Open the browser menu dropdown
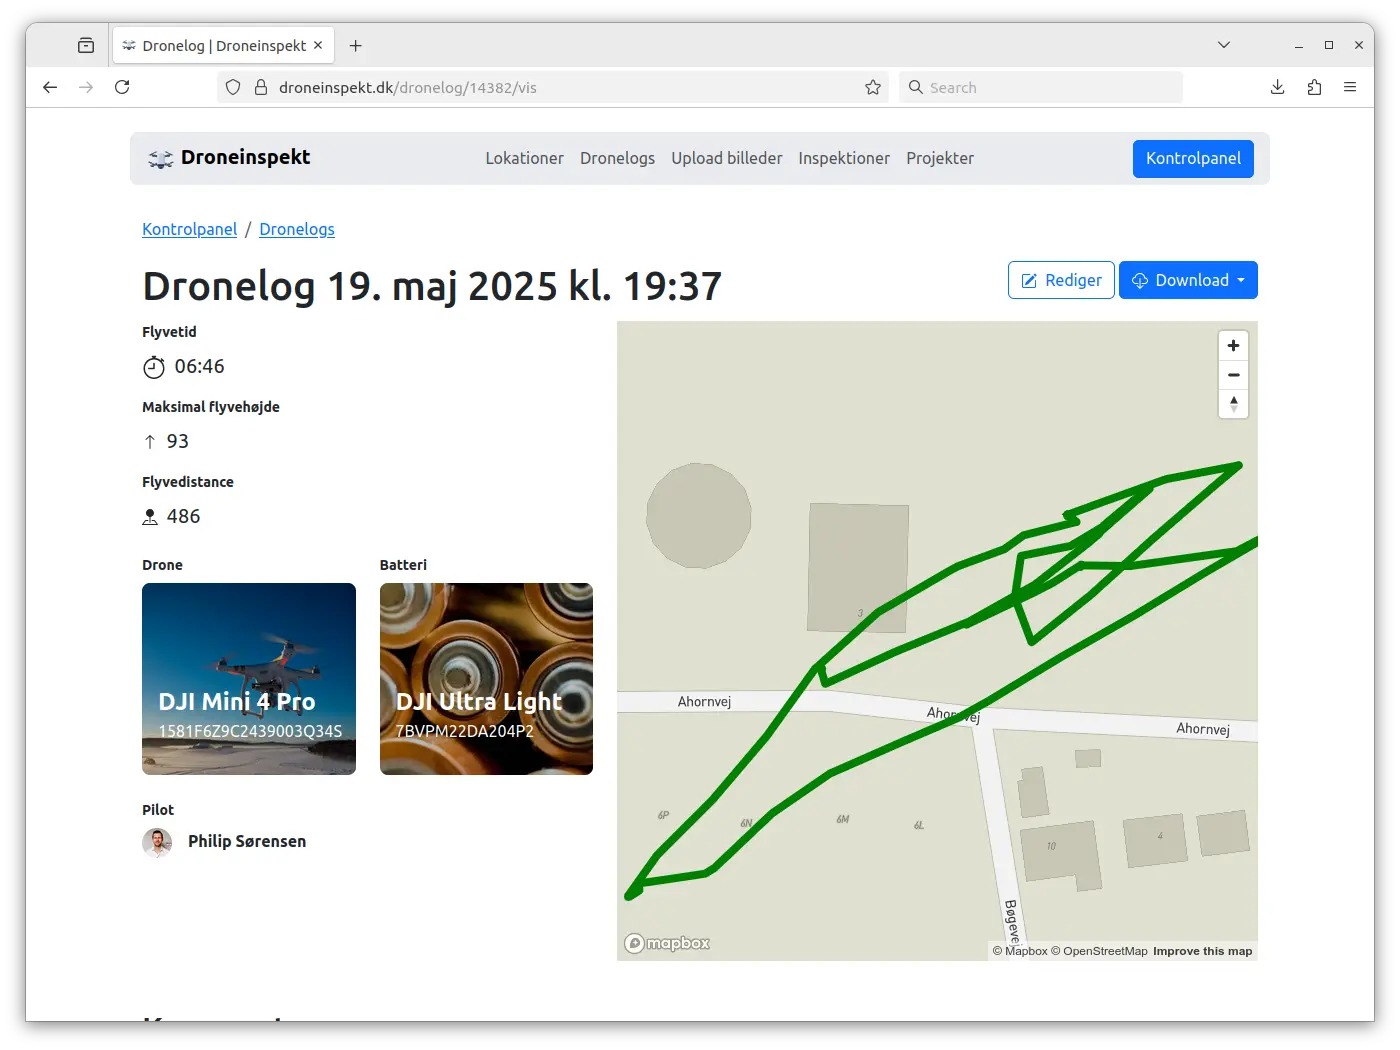The image size is (1400, 1050). (1351, 87)
